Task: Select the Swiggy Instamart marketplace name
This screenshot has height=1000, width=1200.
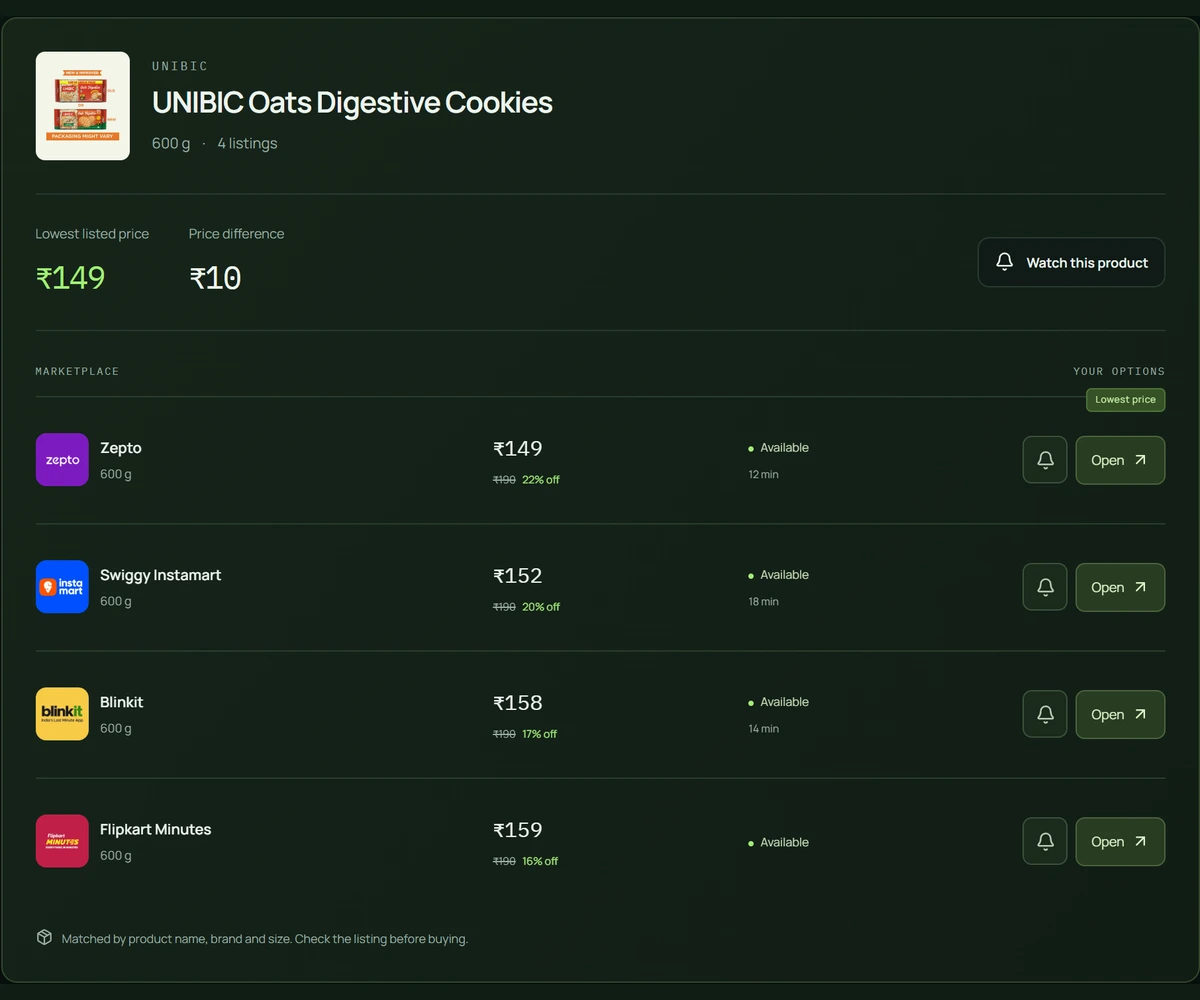Action: (x=160, y=575)
